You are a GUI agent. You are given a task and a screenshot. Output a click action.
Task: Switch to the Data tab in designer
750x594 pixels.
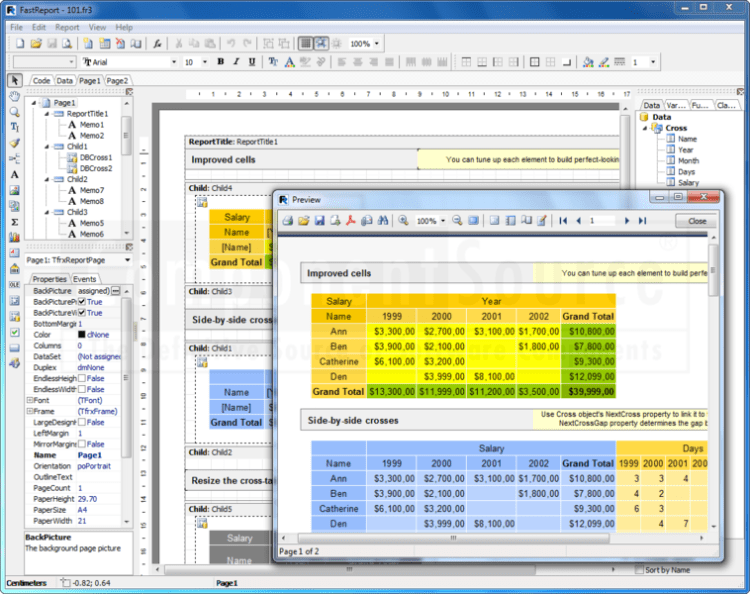(x=65, y=80)
